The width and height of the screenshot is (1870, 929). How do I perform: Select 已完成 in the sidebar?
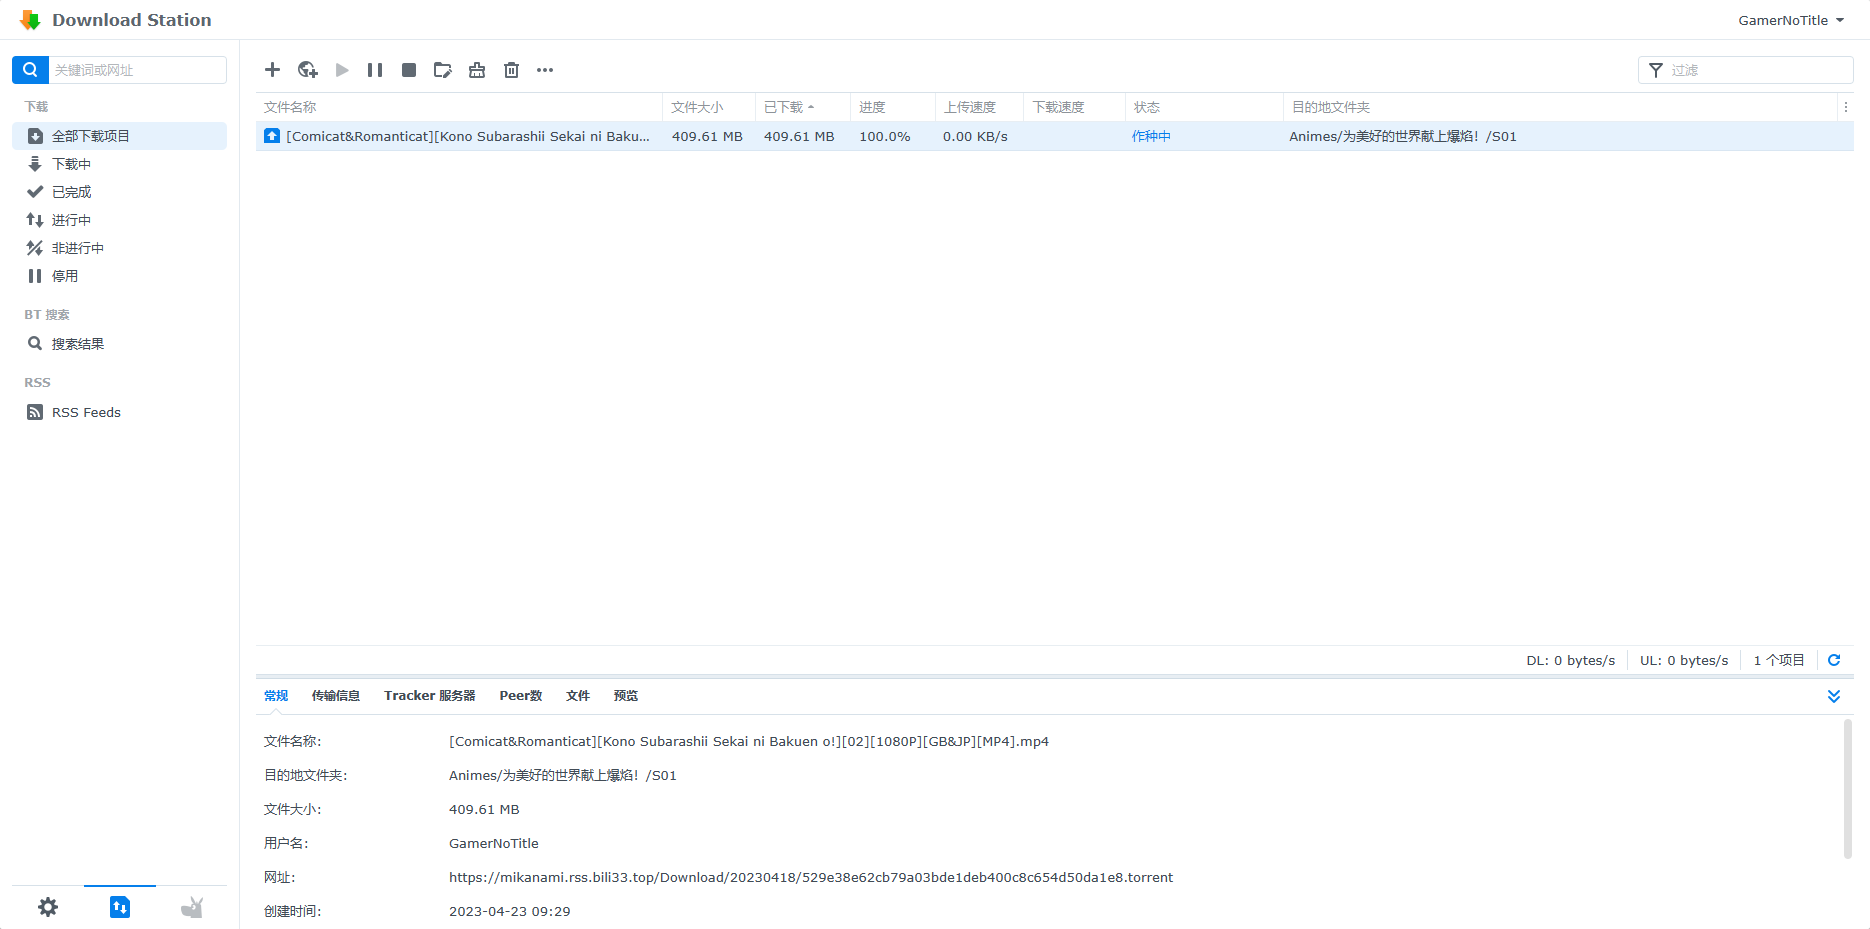click(x=71, y=192)
